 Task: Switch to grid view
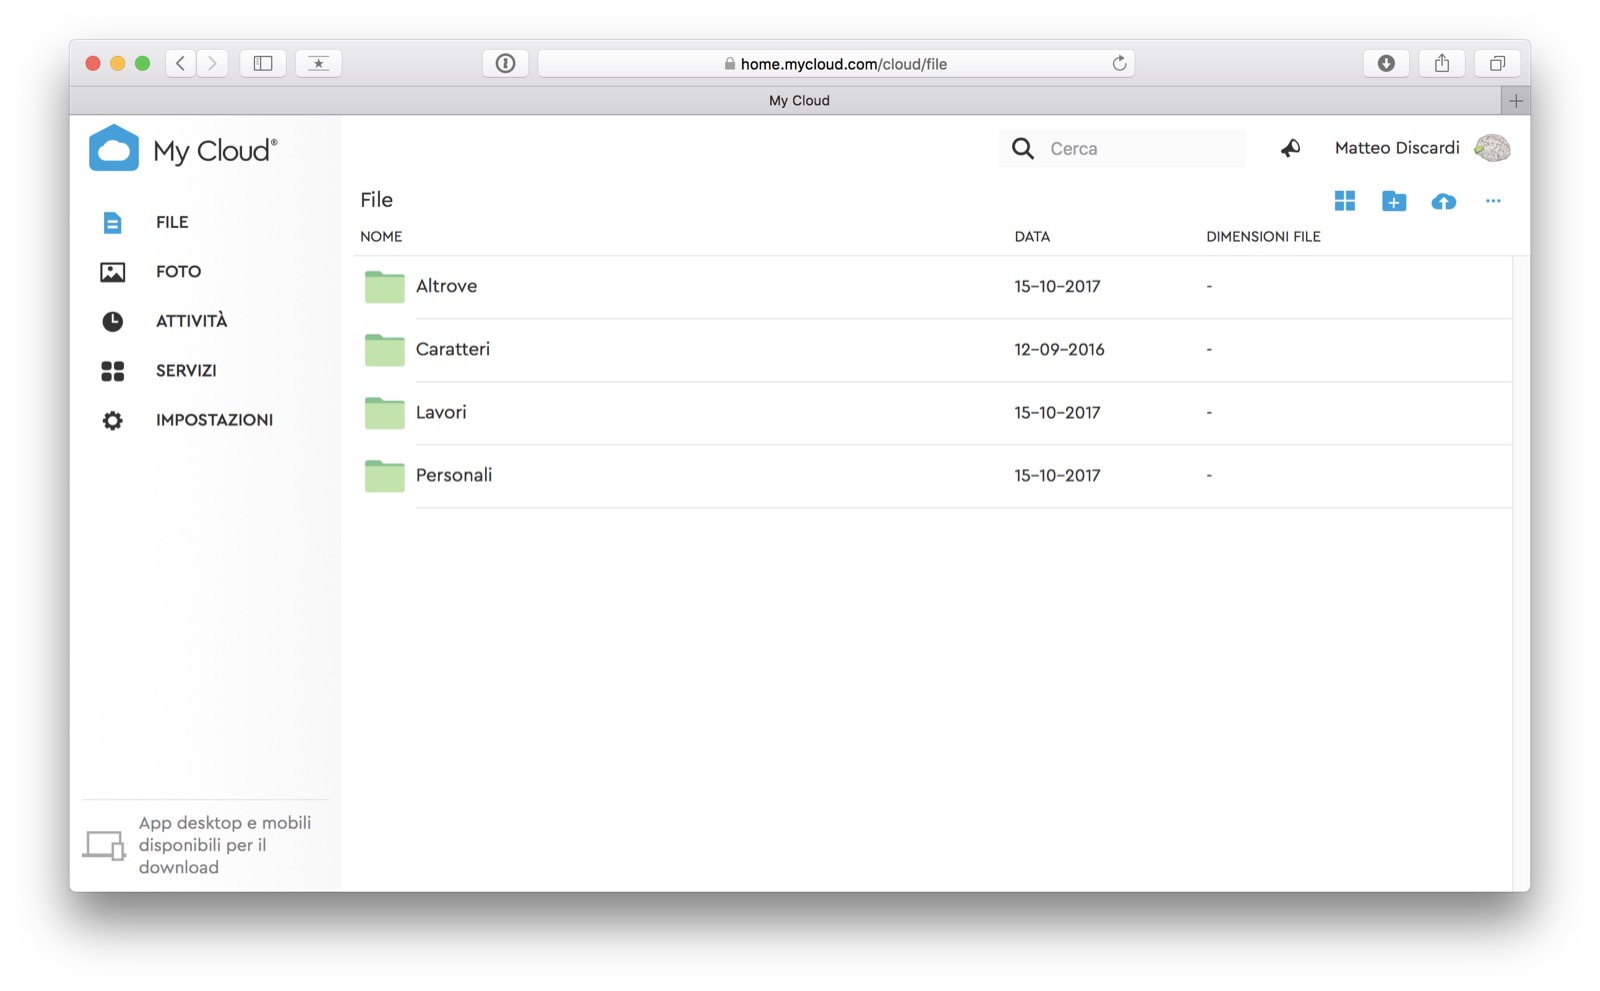pyautogui.click(x=1345, y=201)
